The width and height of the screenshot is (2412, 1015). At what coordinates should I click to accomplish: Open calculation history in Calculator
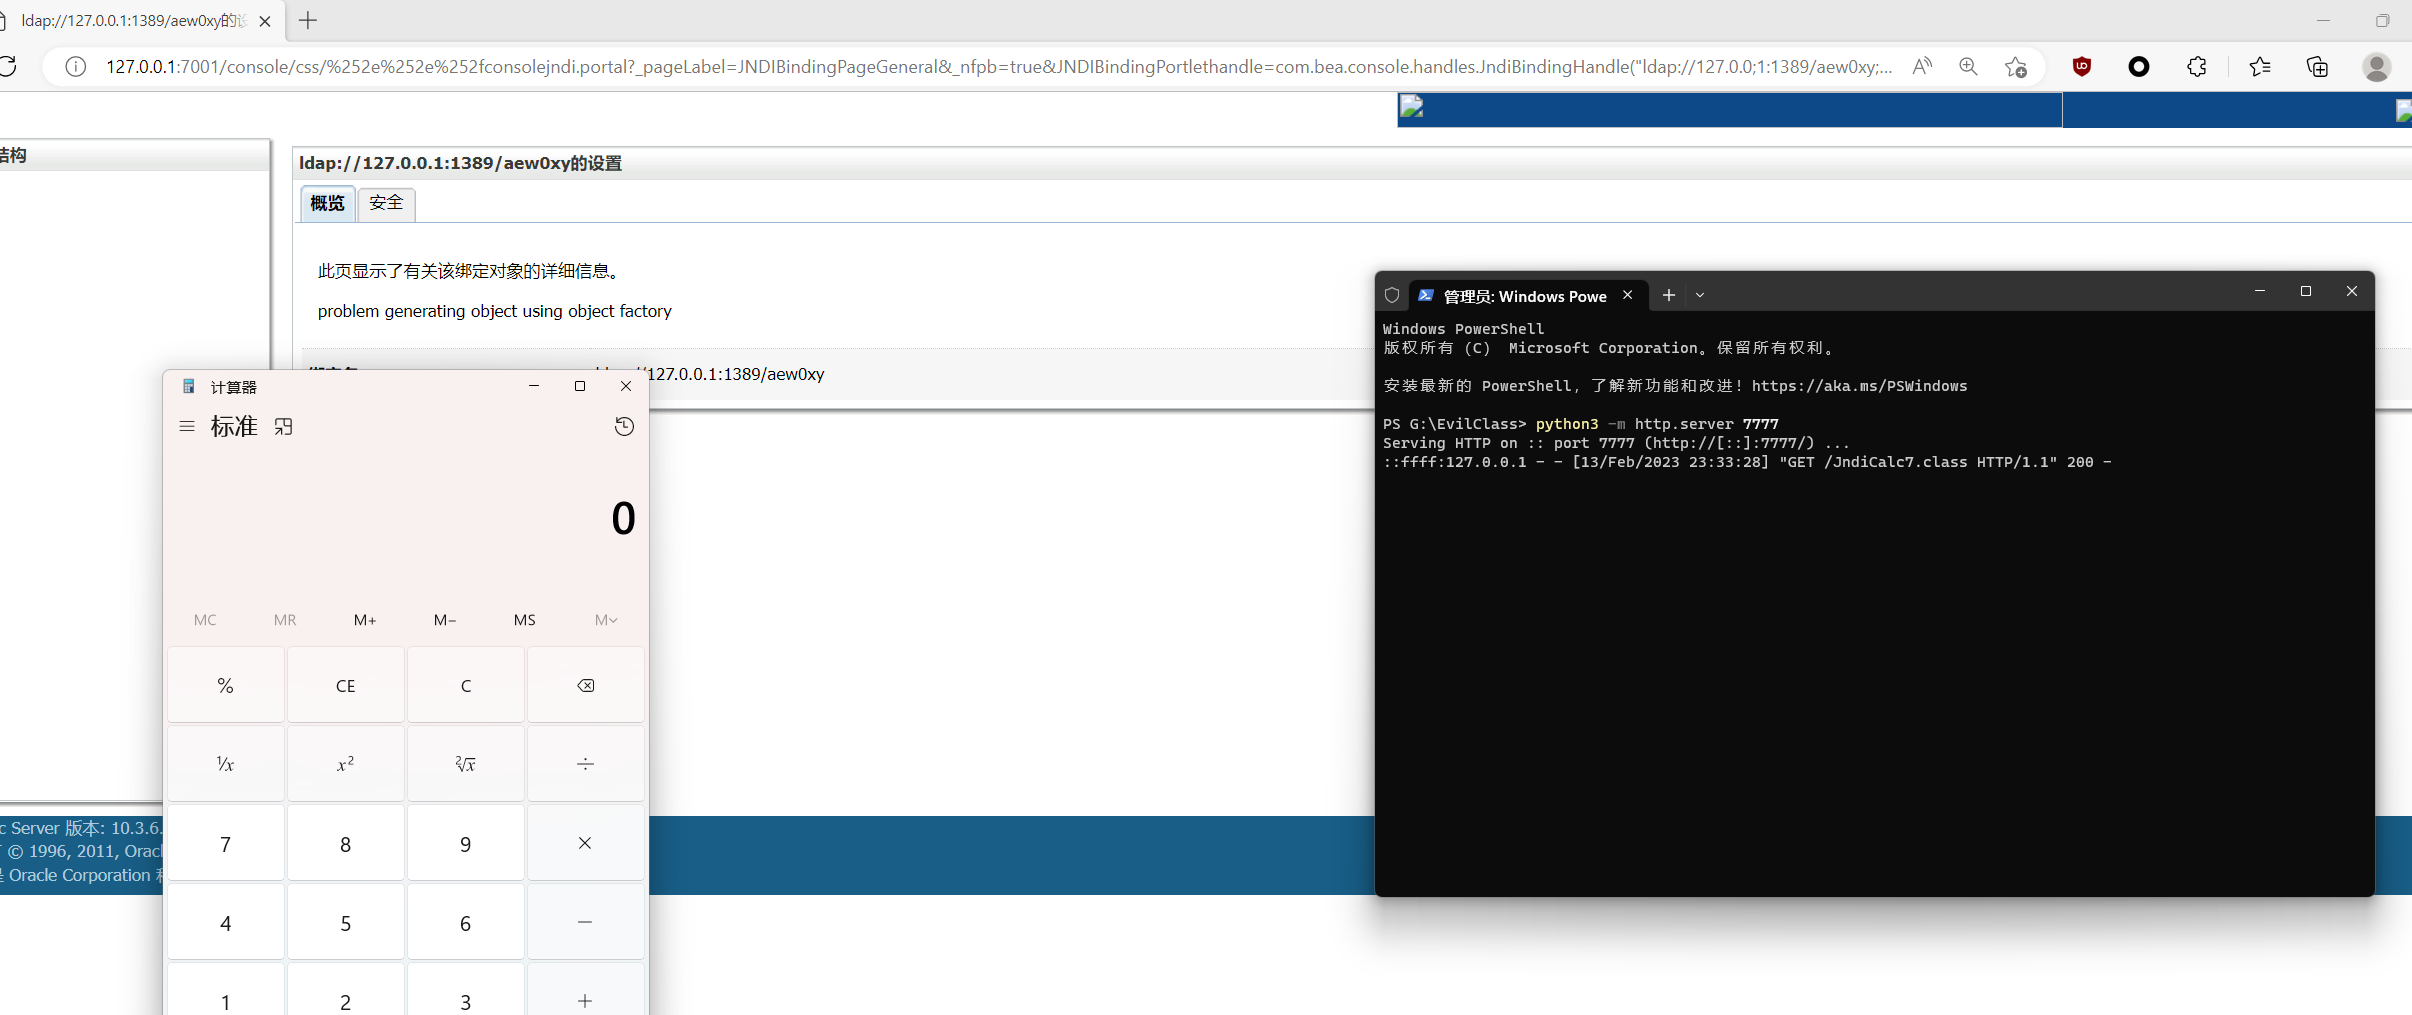[623, 425]
